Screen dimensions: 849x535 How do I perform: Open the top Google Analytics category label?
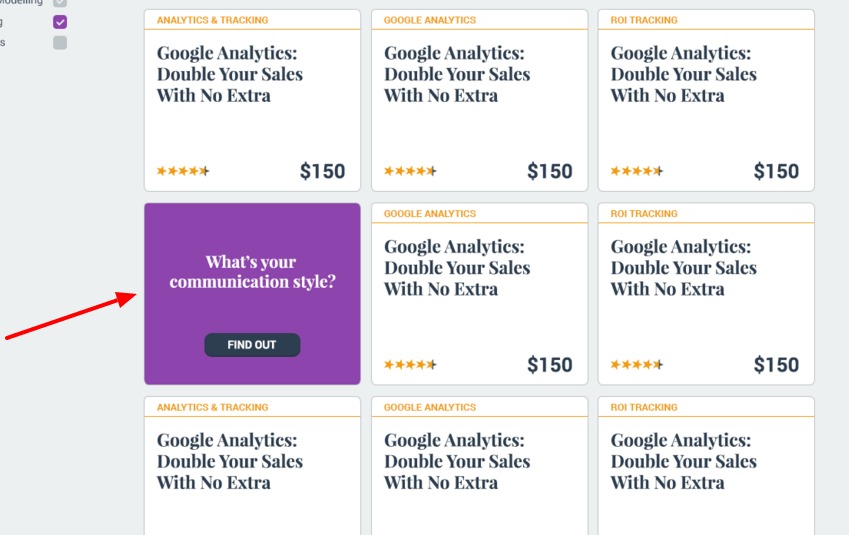point(430,20)
